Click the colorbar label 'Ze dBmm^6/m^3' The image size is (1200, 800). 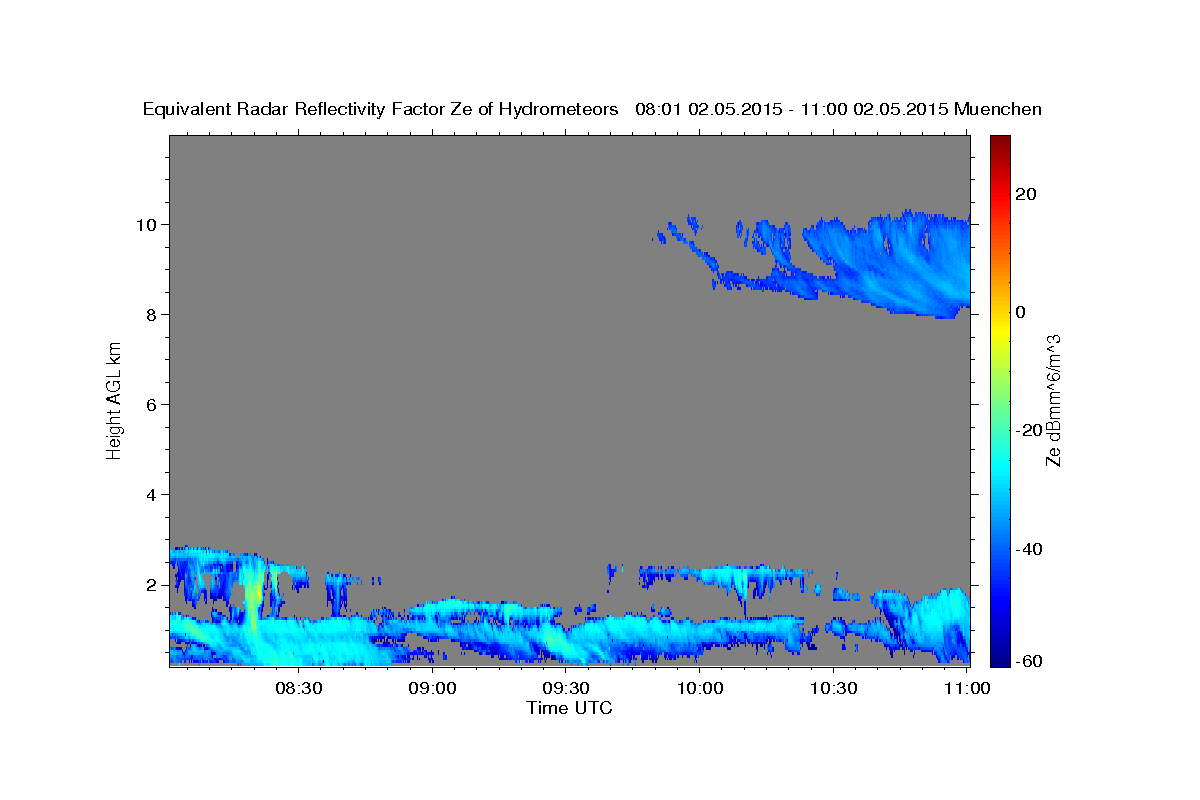click(x=1052, y=400)
